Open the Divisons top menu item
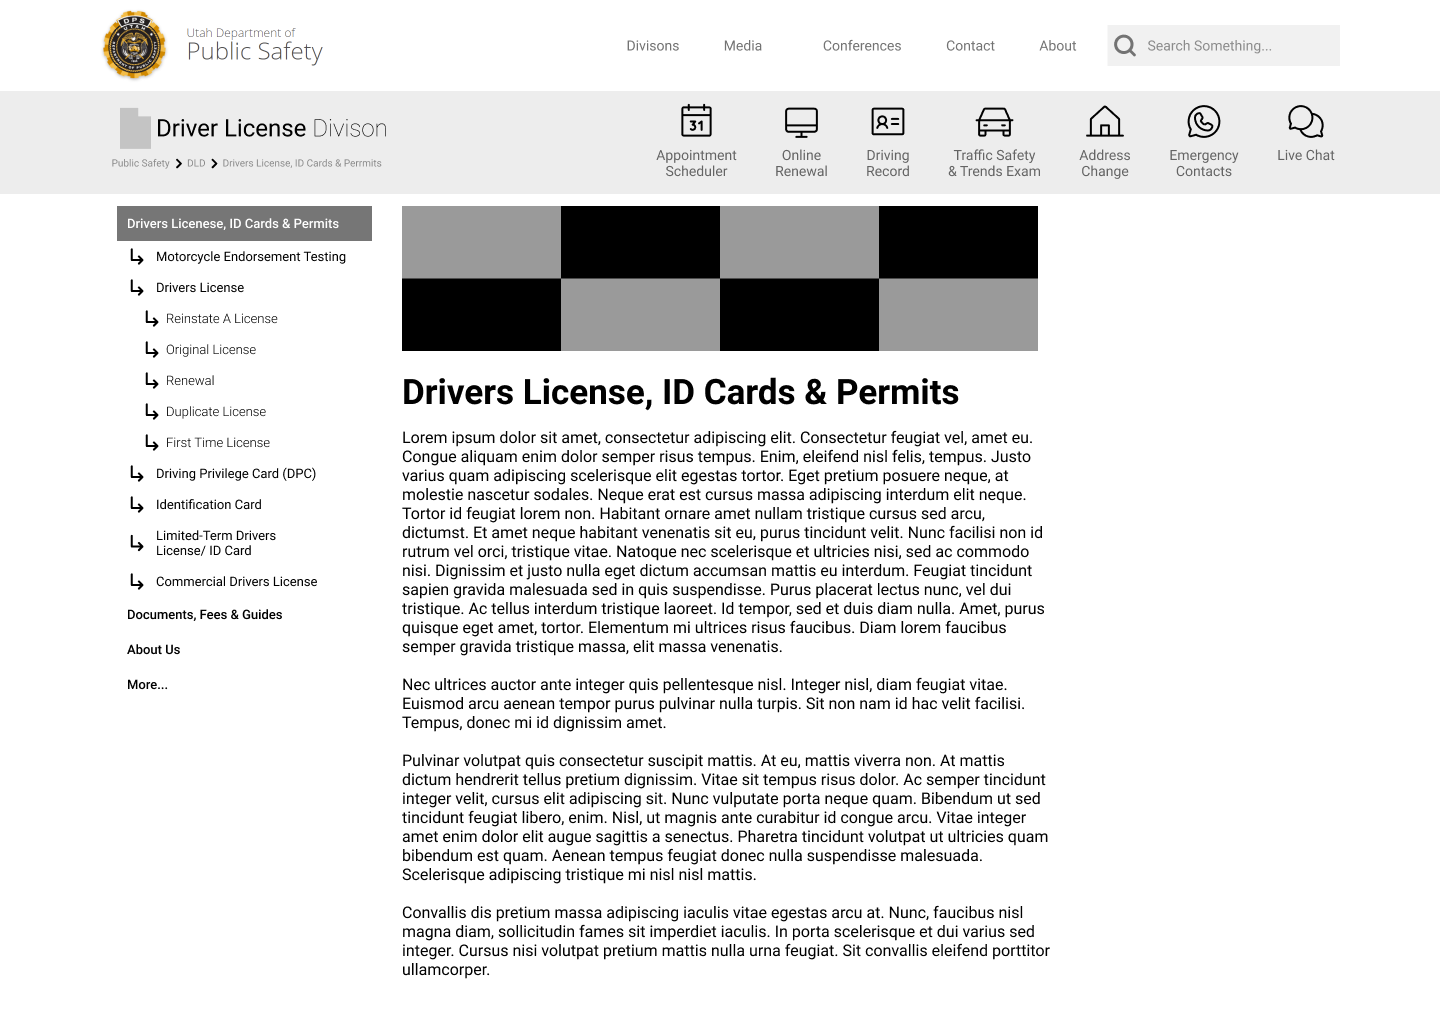Screen dimensions: 1440x1024 point(652,46)
